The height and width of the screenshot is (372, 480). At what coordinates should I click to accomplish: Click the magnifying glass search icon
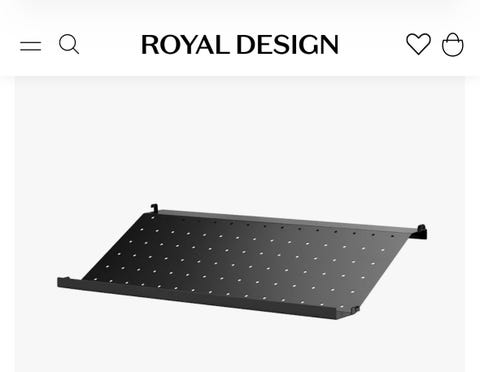[x=69, y=44]
